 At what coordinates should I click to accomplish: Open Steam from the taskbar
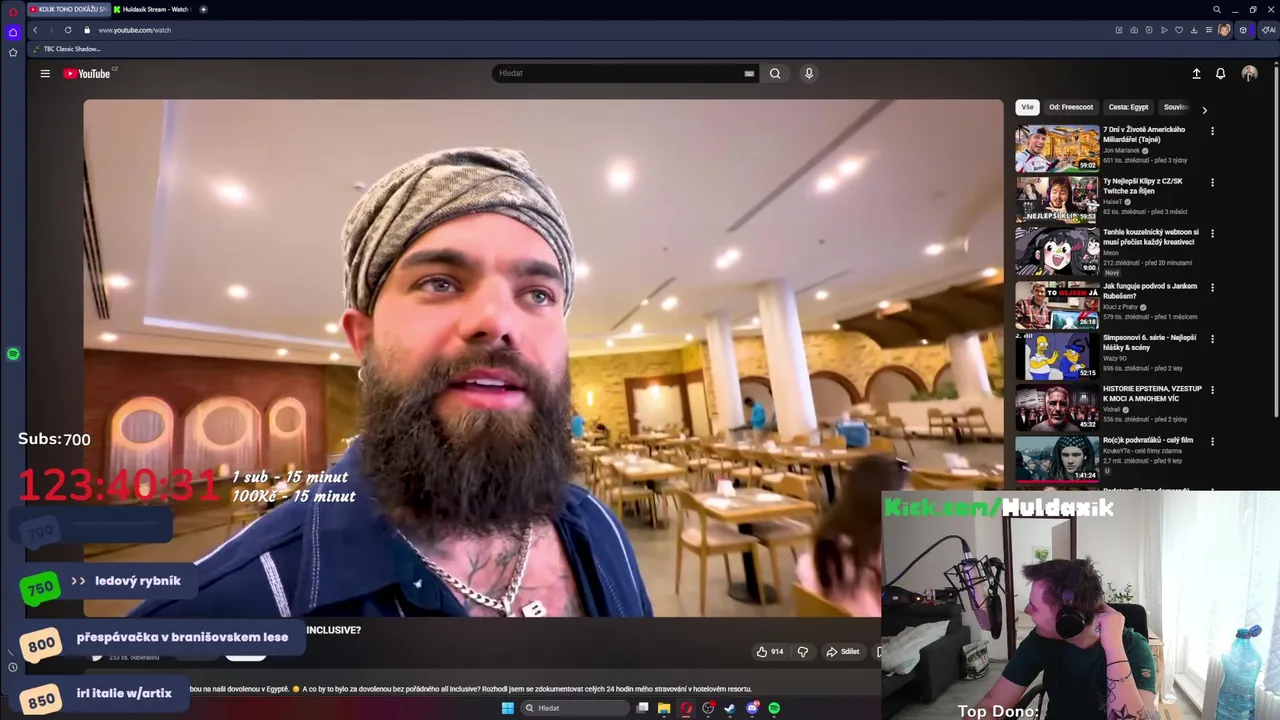(730, 708)
